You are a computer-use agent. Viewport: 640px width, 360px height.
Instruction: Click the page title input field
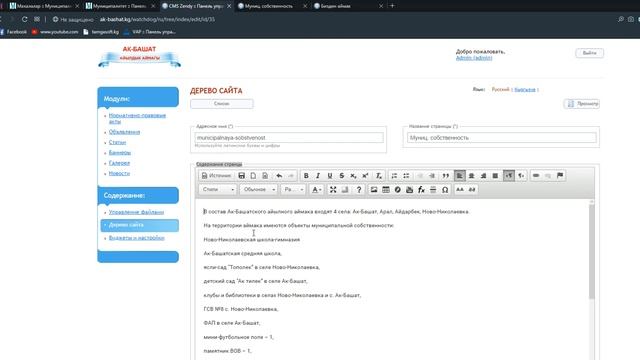click(502, 138)
